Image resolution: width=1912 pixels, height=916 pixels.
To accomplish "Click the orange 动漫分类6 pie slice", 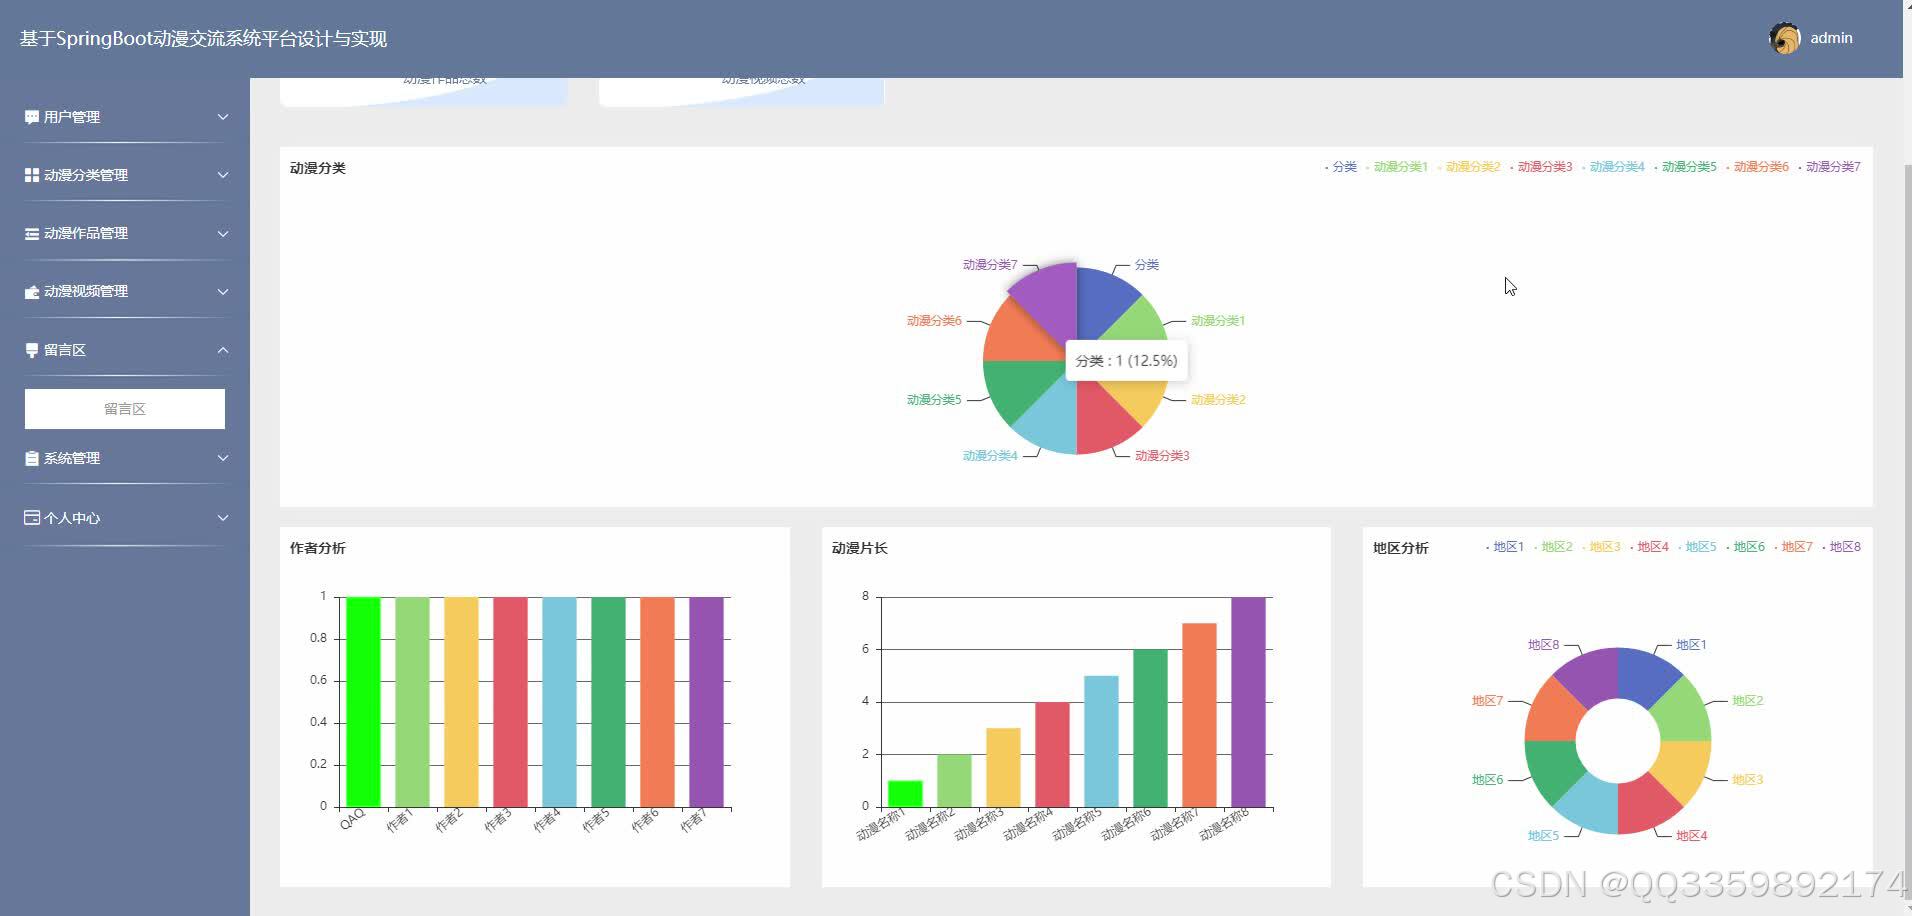I will pos(1018,335).
